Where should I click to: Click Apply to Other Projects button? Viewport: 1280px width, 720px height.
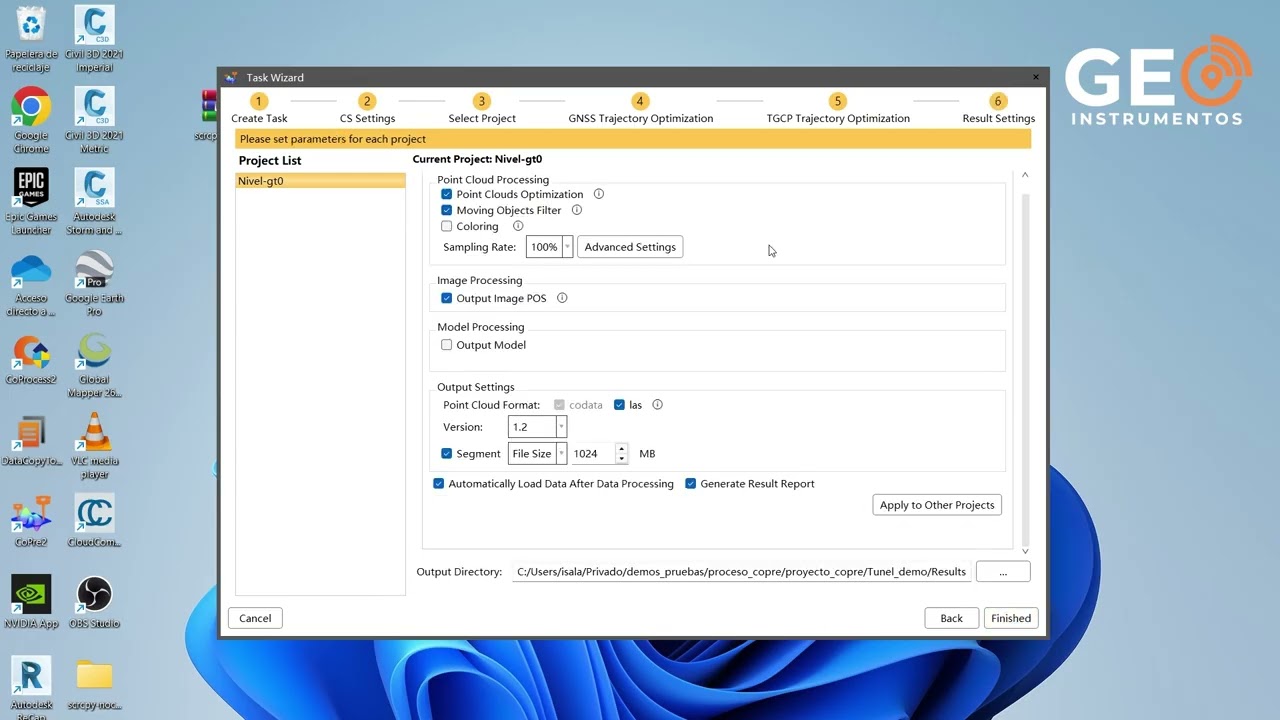[937, 505]
